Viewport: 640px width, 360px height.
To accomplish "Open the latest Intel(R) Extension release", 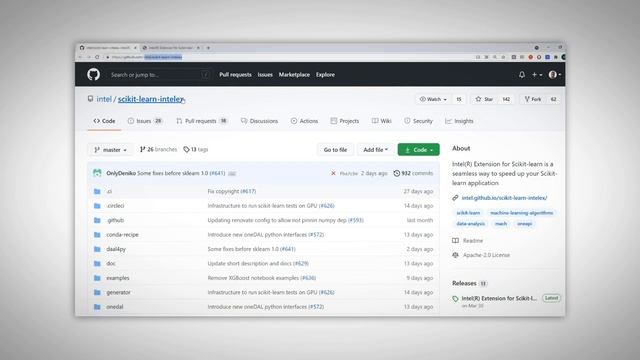I will coord(499,298).
